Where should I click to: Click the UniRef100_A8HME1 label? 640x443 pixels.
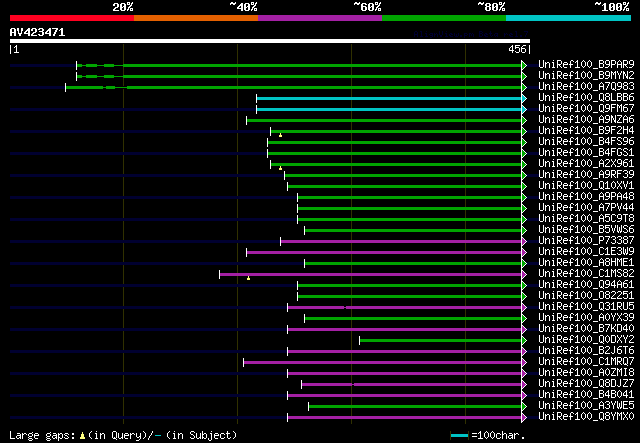coord(586,263)
